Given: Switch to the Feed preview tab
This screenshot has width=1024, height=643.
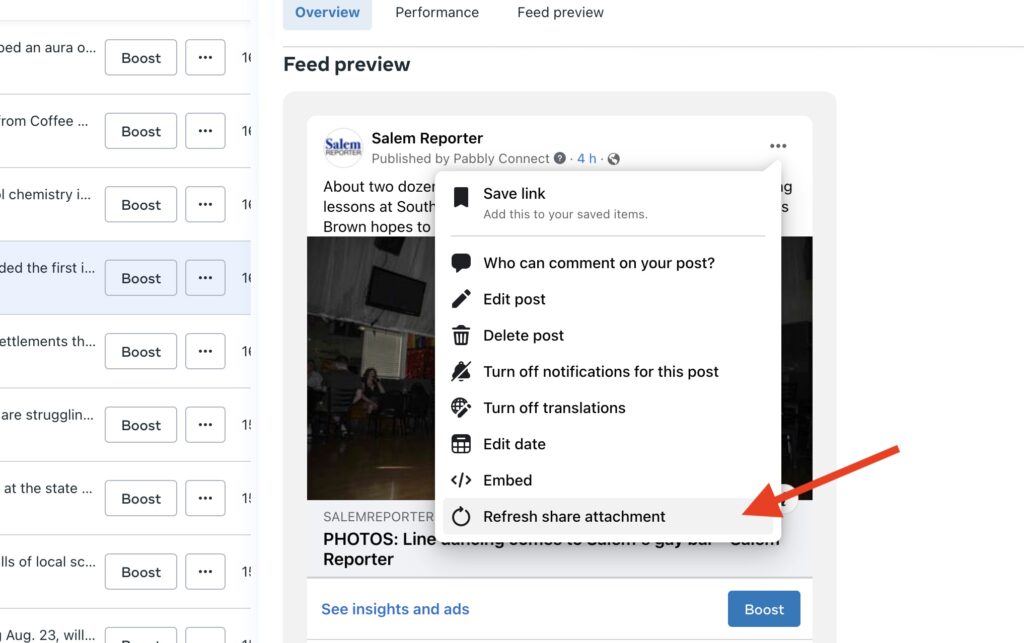Looking at the screenshot, I should pos(560,13).
